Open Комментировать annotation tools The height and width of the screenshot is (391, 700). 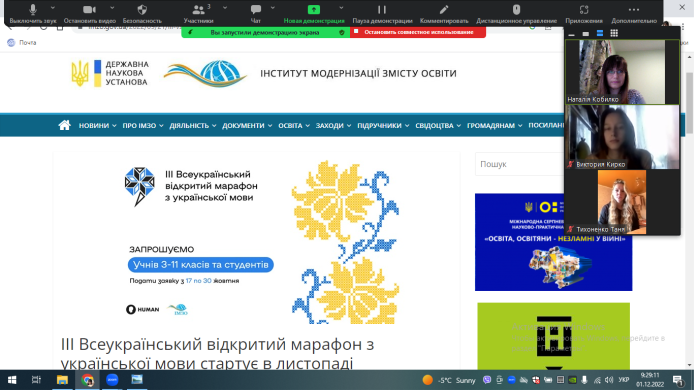pos(444,13)
